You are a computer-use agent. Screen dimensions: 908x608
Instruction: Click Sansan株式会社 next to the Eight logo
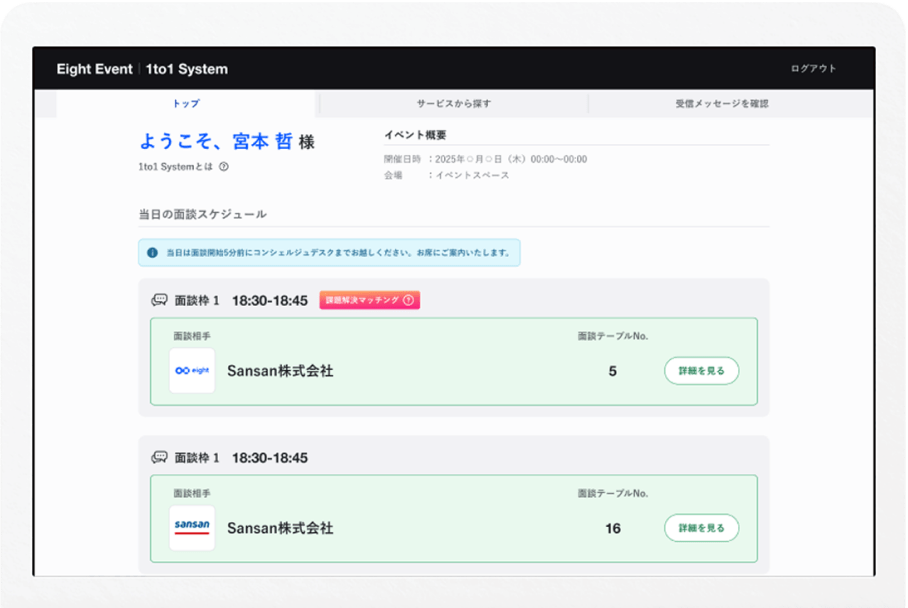pyautogui.click(x=280, y=371)
